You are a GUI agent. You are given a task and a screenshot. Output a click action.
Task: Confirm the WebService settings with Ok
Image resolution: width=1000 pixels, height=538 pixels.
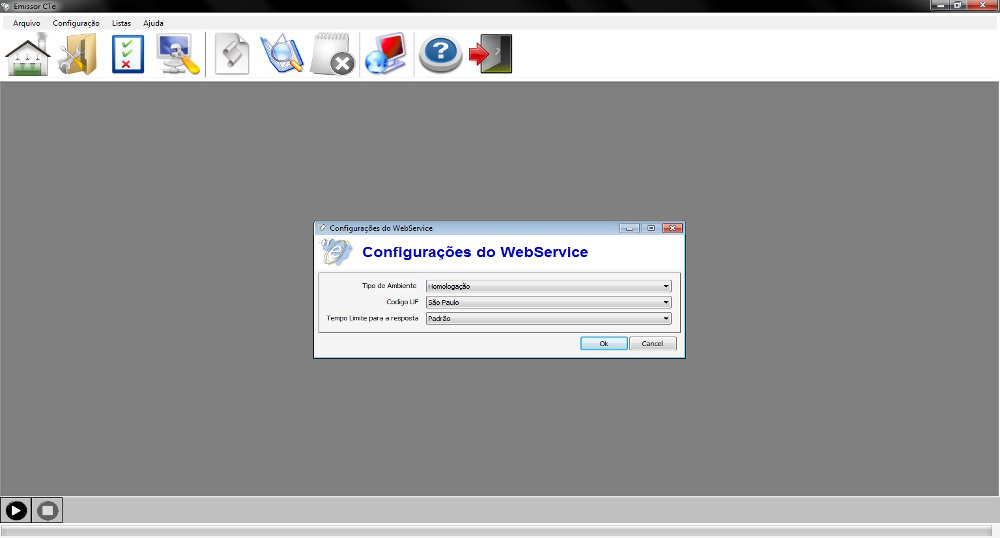(603, 343)
